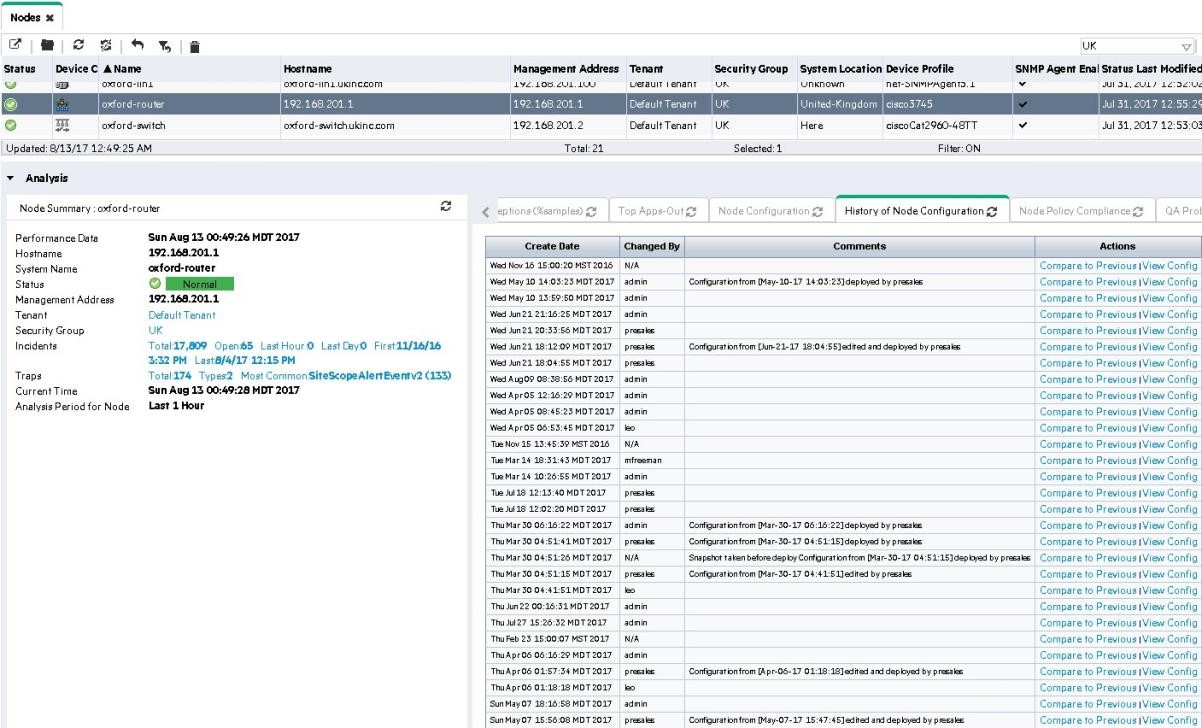Compare to Previous for May 10 14:03:23 entry
Screen dimensions: 1202x728
[x=1088, y=282]
